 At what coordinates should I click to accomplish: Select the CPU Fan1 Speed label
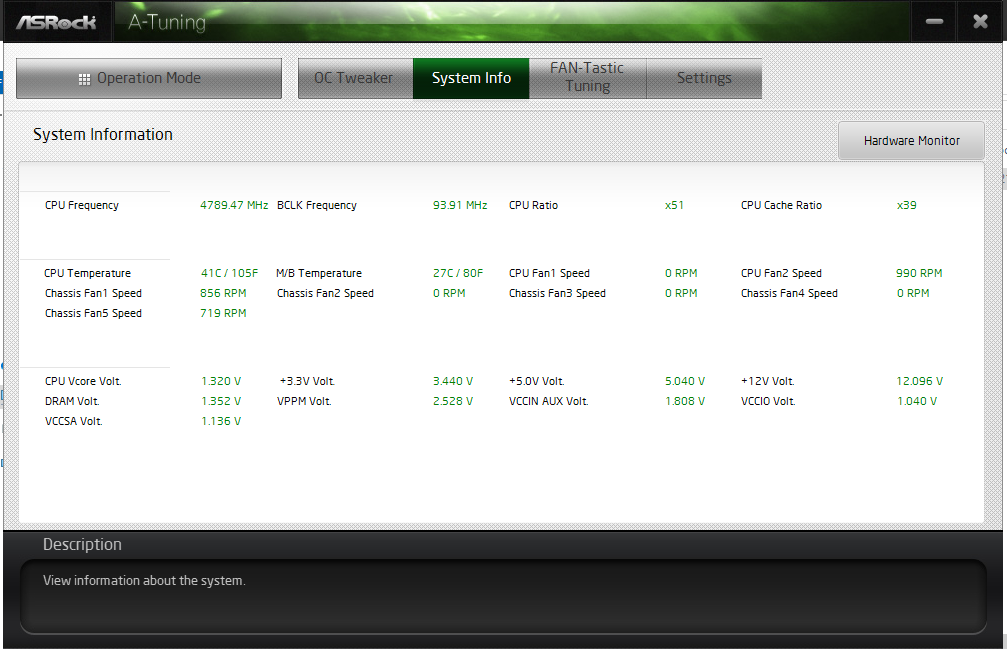tap(549, 273)
